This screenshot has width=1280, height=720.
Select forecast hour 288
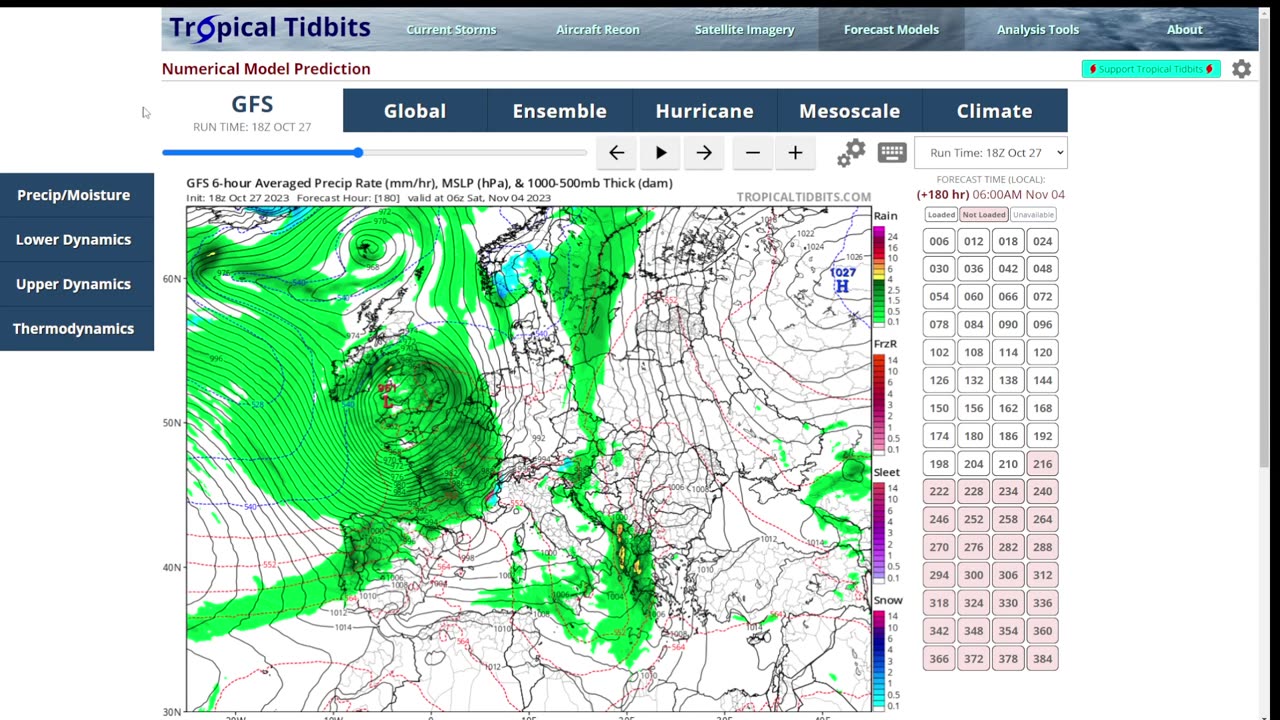click(x=1042, y=547)
